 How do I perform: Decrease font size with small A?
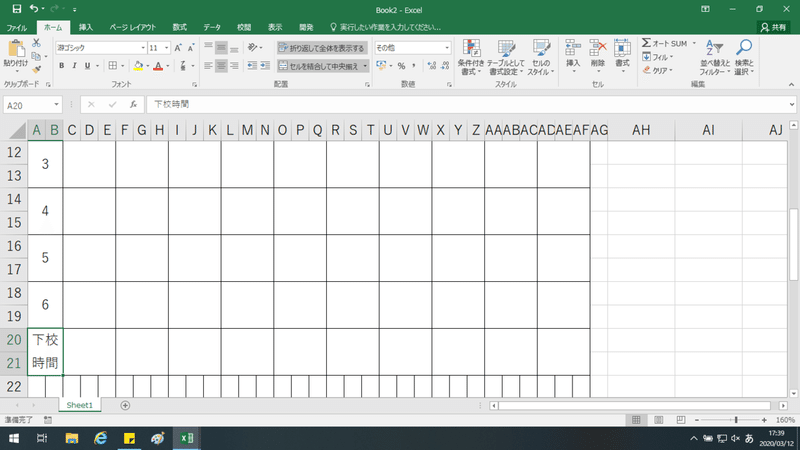tap(191, 48)
